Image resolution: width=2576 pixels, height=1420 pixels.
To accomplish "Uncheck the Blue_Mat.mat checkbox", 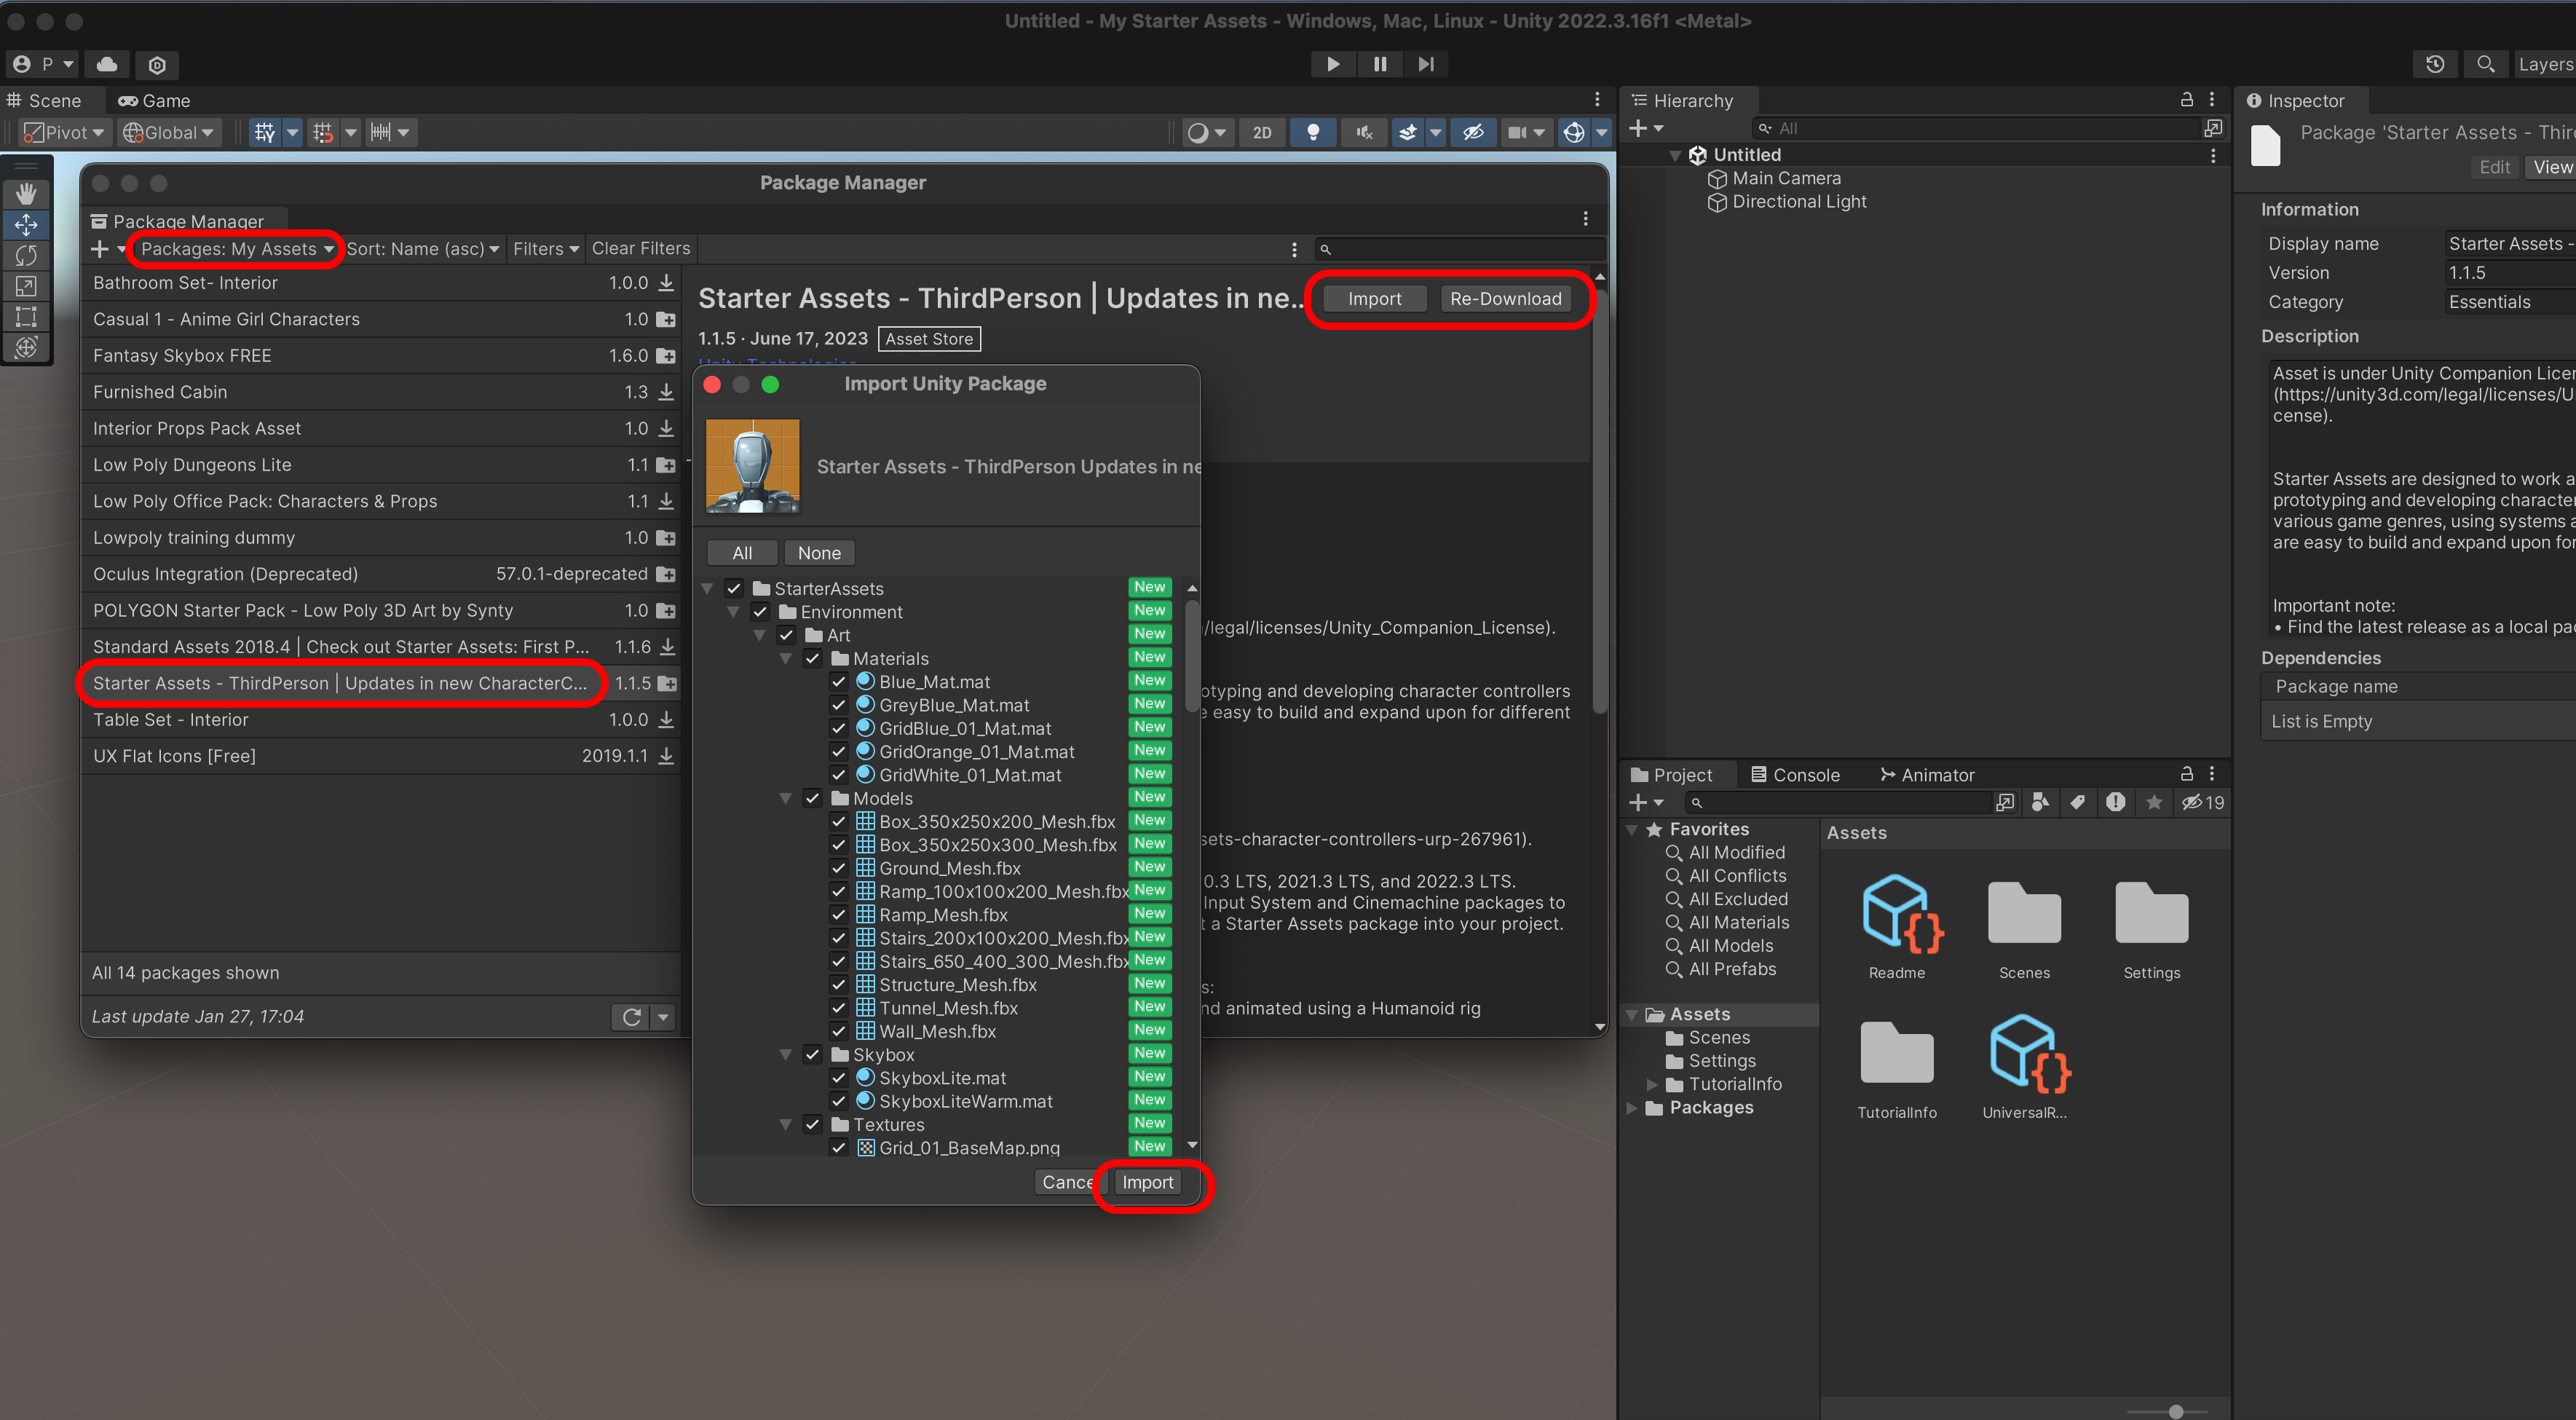I will pyautogui.click(x=839, y=682).
